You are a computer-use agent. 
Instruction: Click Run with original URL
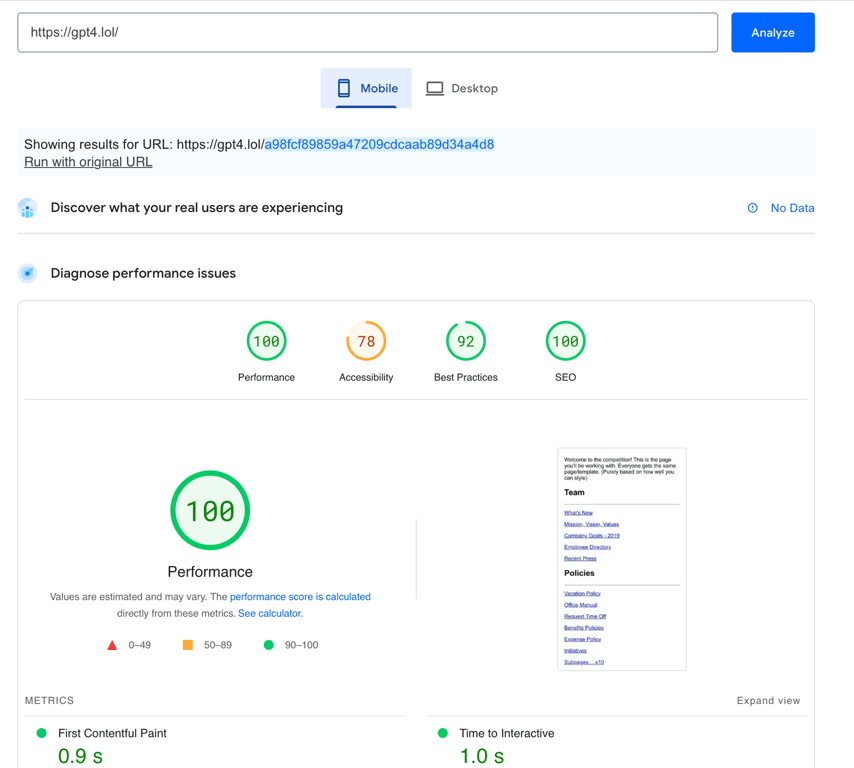coord(88,162)
